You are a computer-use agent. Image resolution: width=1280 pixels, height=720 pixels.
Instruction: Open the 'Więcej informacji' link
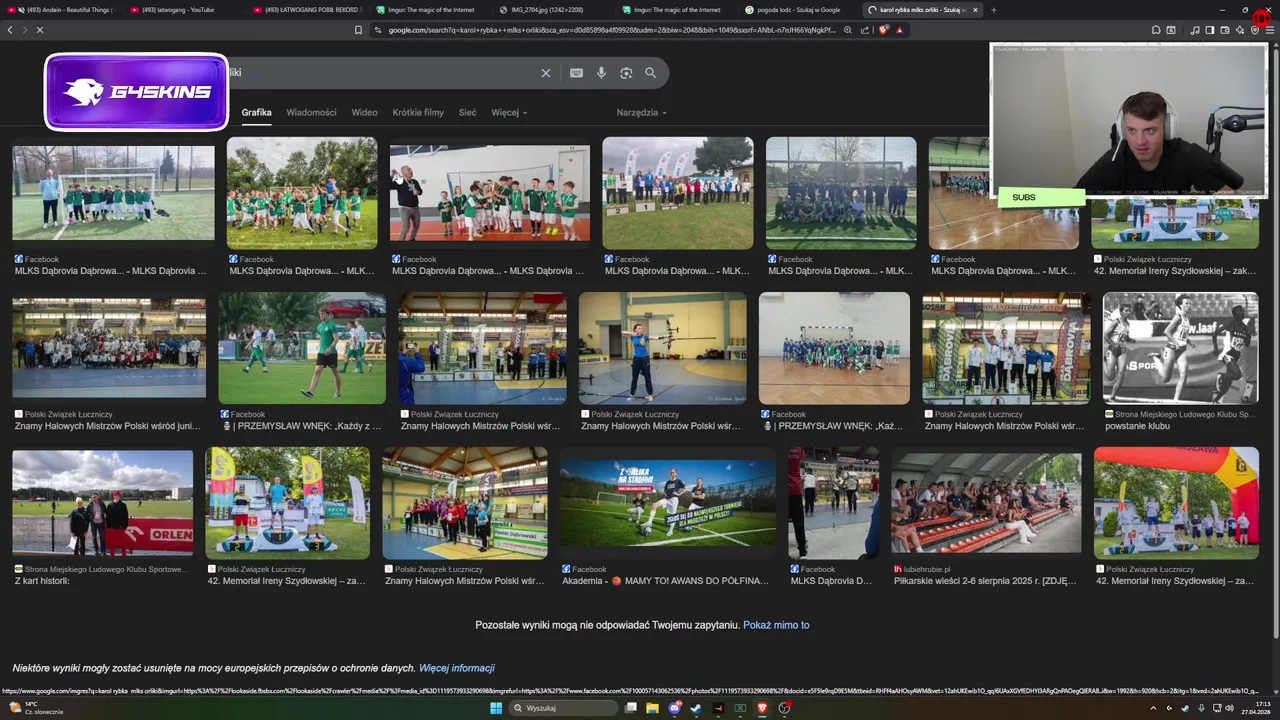pyautogui.click(x=457, y=668)
